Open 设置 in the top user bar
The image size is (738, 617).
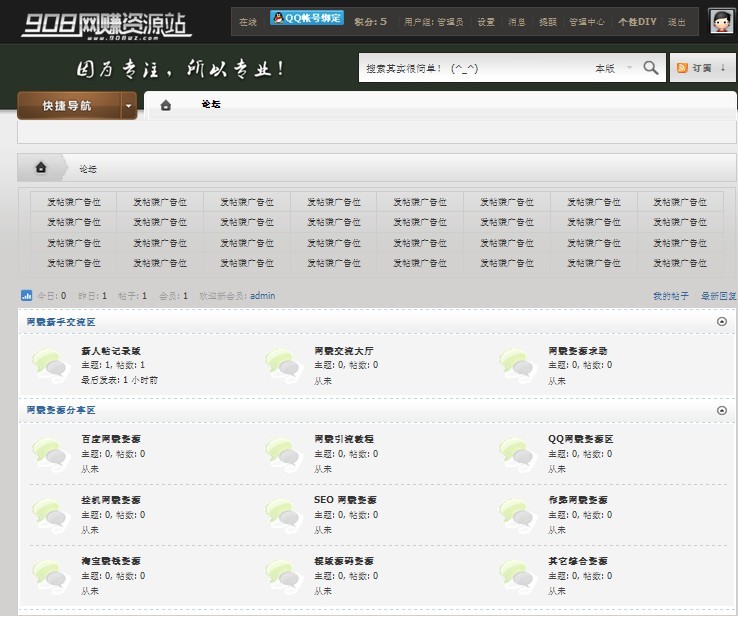pyautogui.click(x=486, y=22)
